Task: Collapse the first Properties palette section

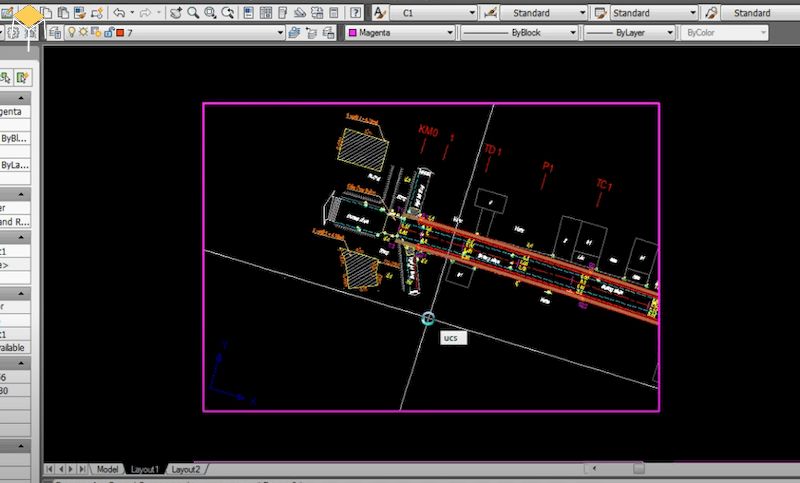Action: 20,98
